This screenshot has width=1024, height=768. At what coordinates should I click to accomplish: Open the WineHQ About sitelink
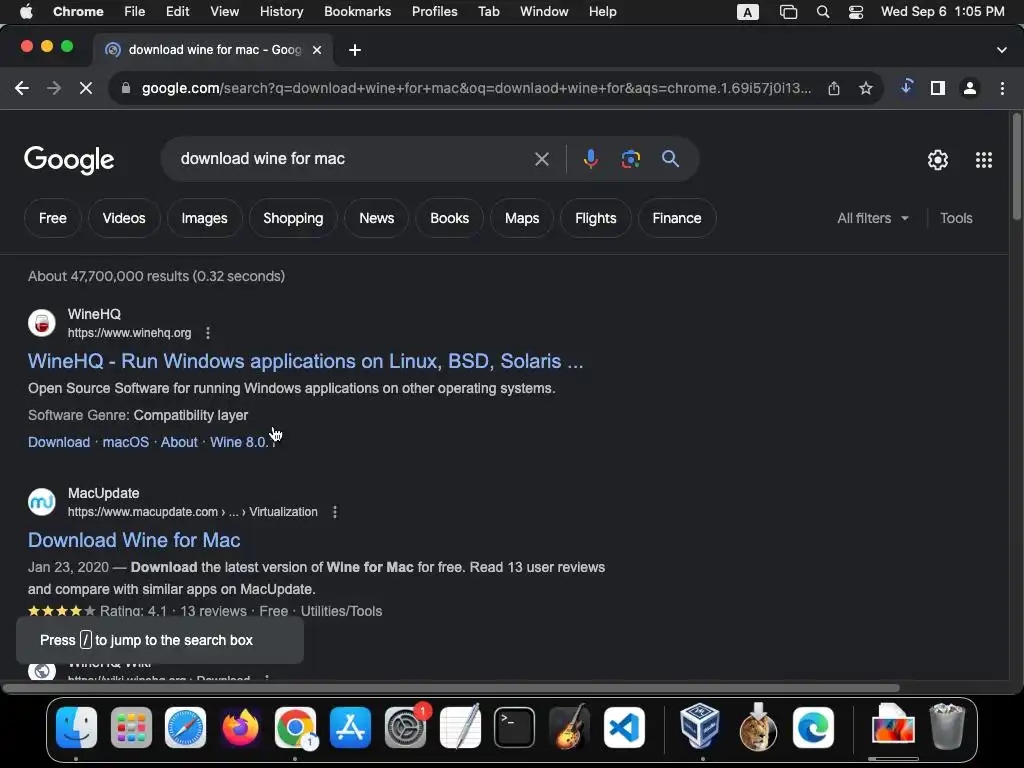(179, 442)
